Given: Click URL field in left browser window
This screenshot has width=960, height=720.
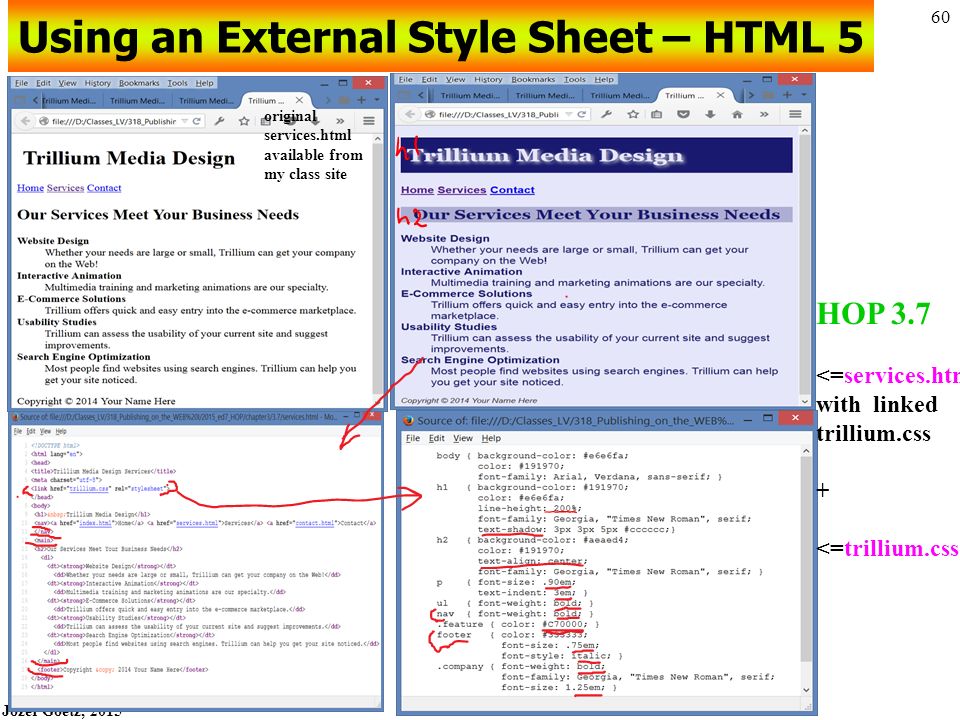Looking at the screenshot, I should tap(113, 121).
